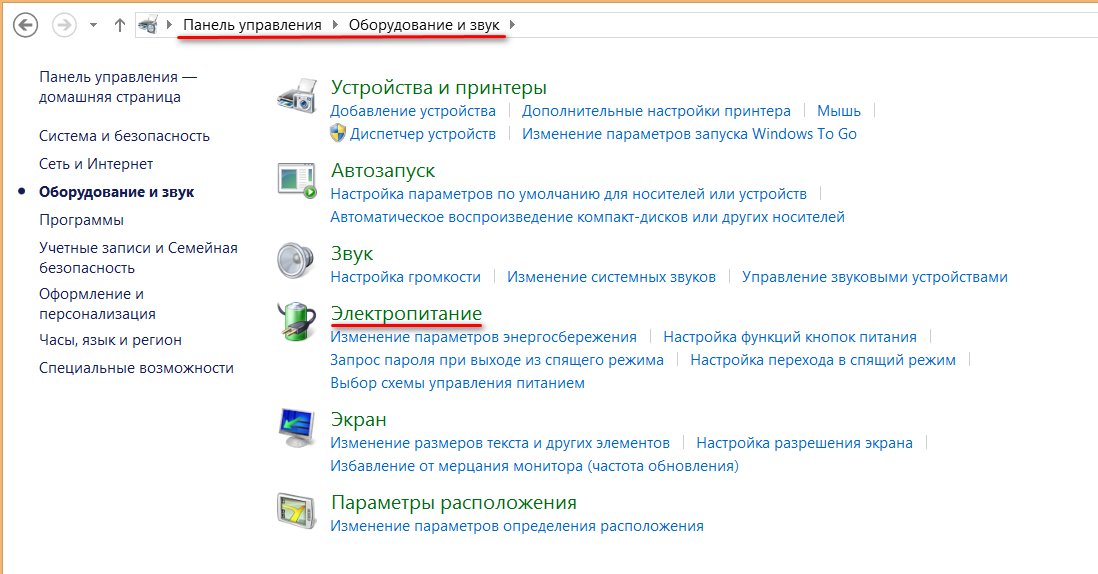Go to Сеть и Интернет in sidebar
The width and height of the screenshot is (1098, 574).
96,164
